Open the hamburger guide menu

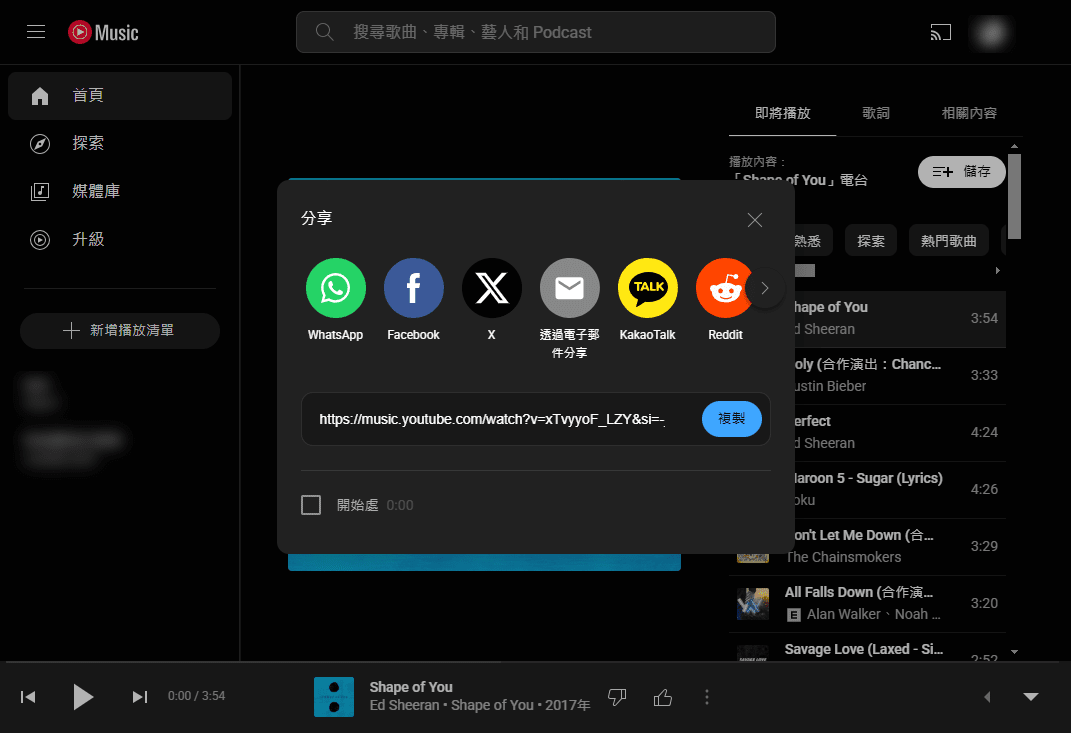(x=36, y=32)
